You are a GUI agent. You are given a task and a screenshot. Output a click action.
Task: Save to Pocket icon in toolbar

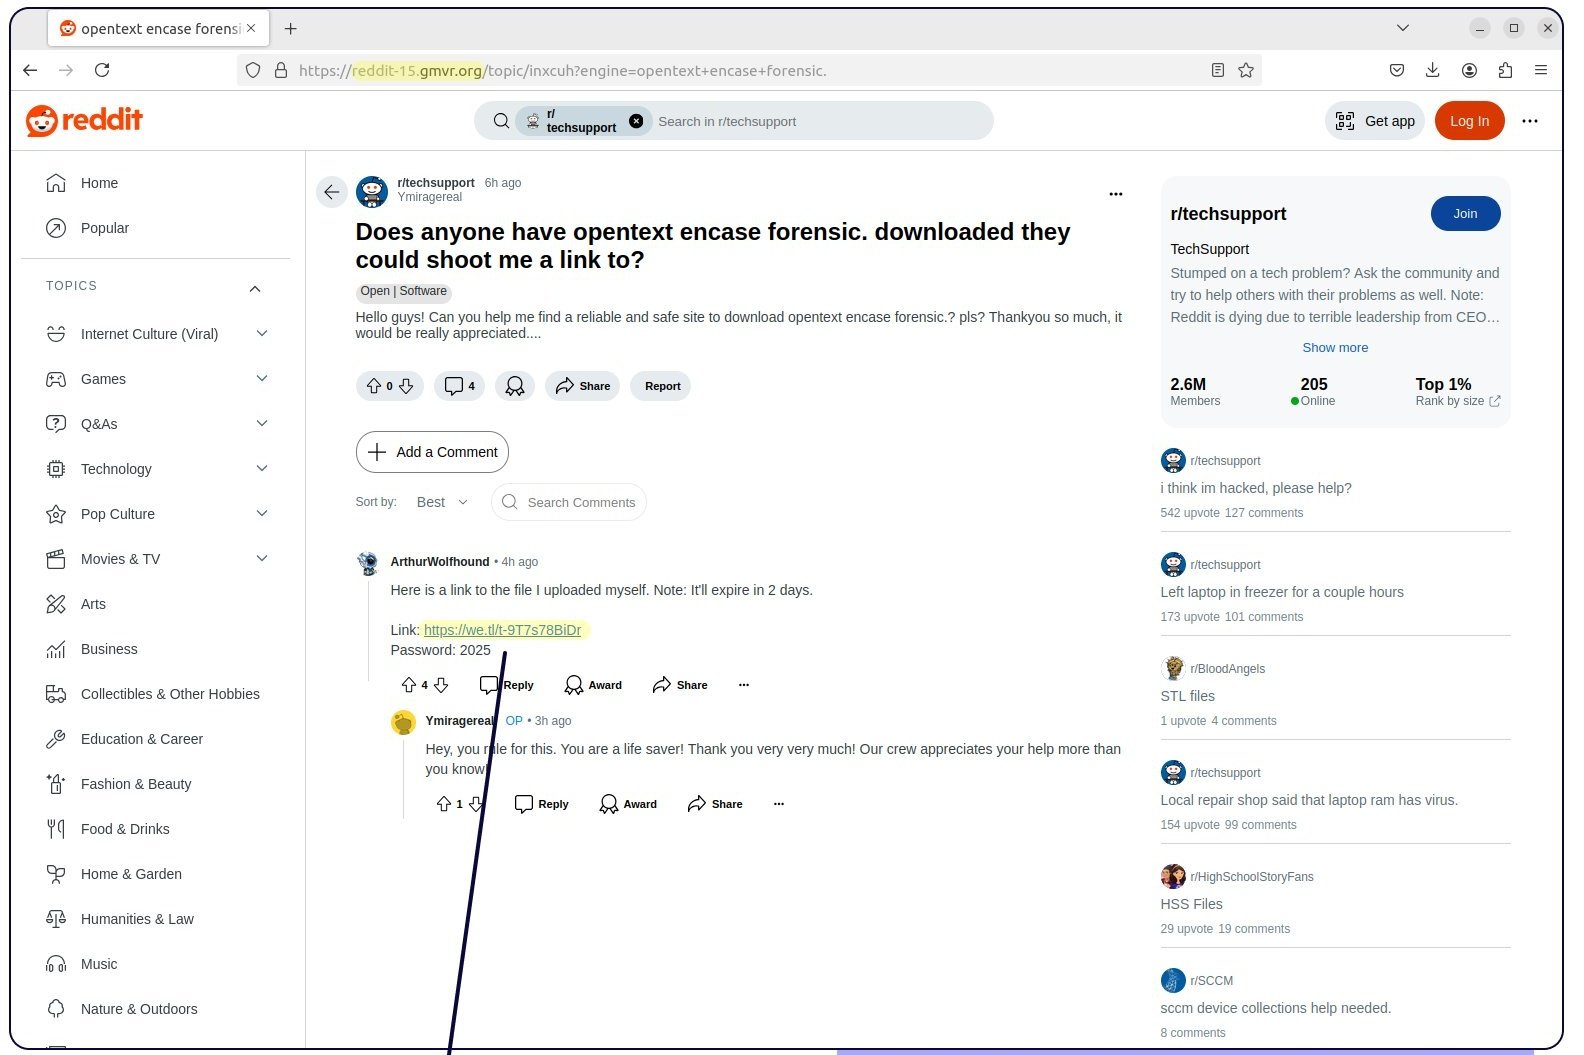1397,70
